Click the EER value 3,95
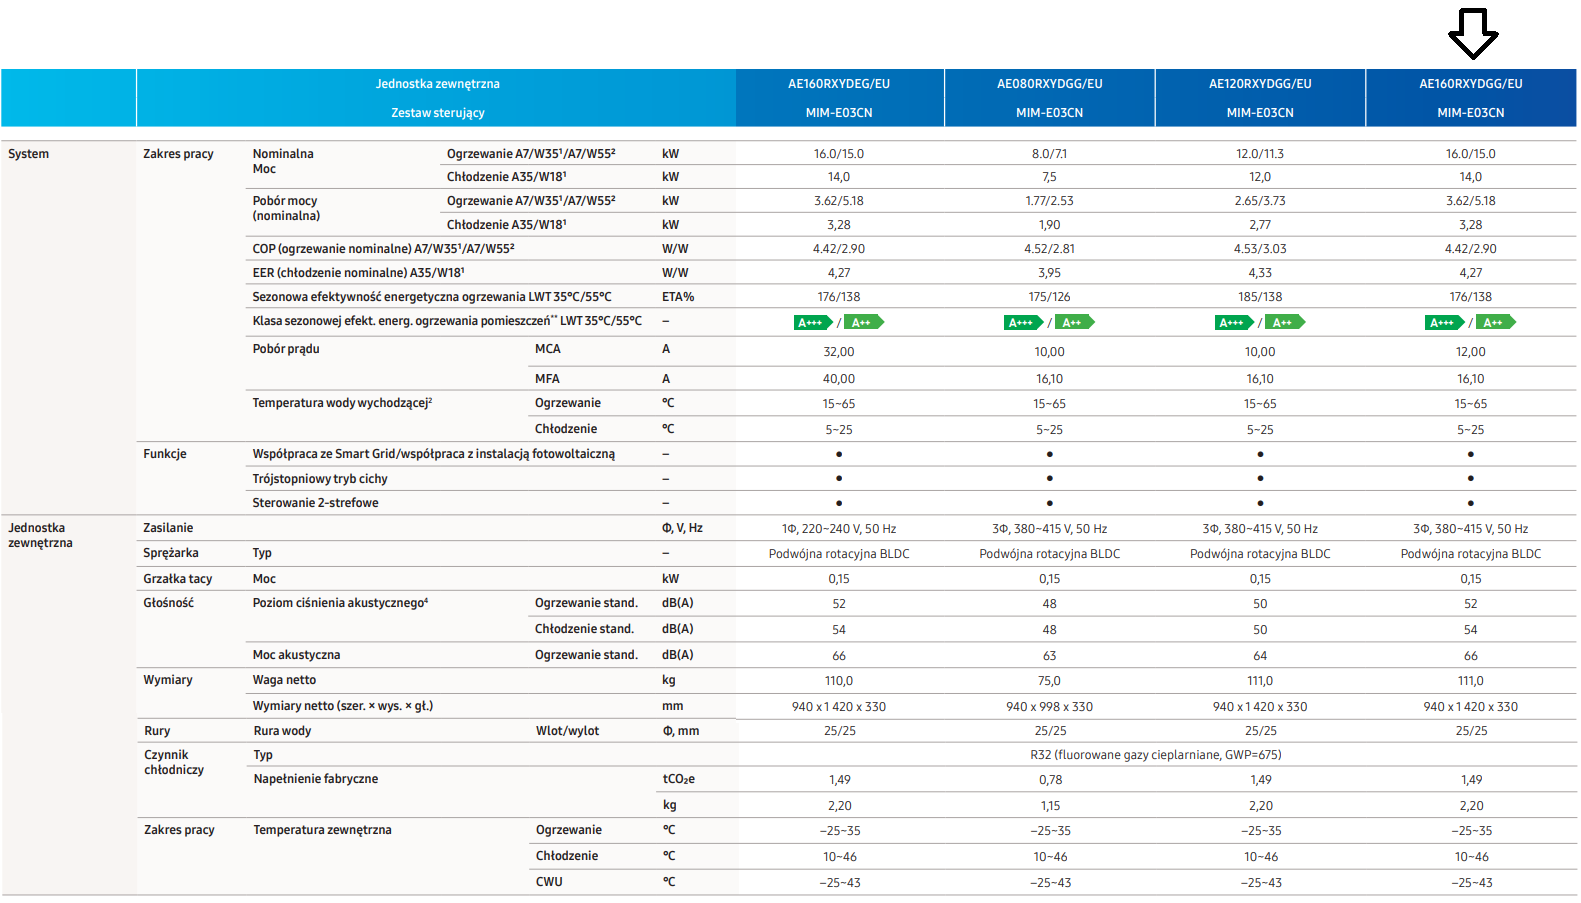The width and height of the screenshot is (1581, 903). [x=1050, y=273]
